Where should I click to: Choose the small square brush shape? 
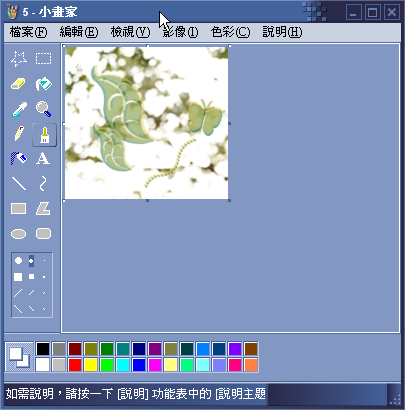tap(44, 277)
